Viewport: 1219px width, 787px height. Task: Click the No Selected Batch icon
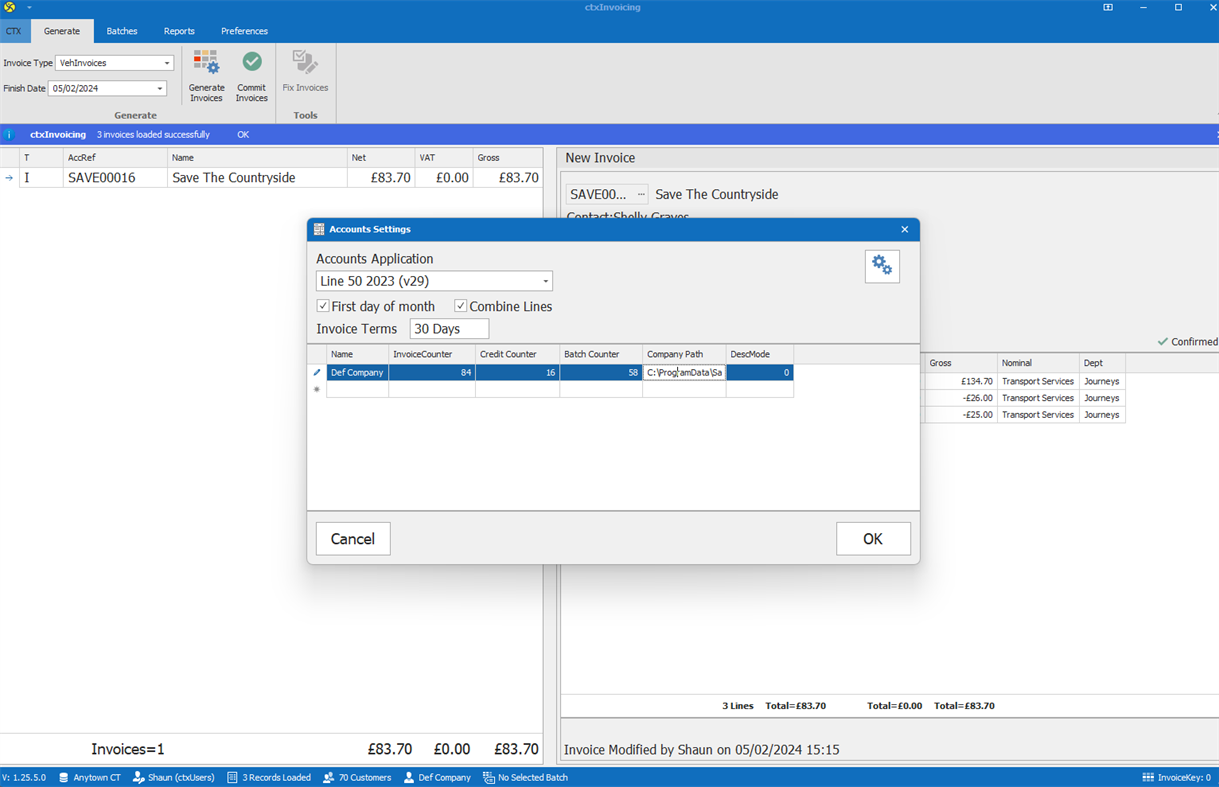click(x=487, y=777)
